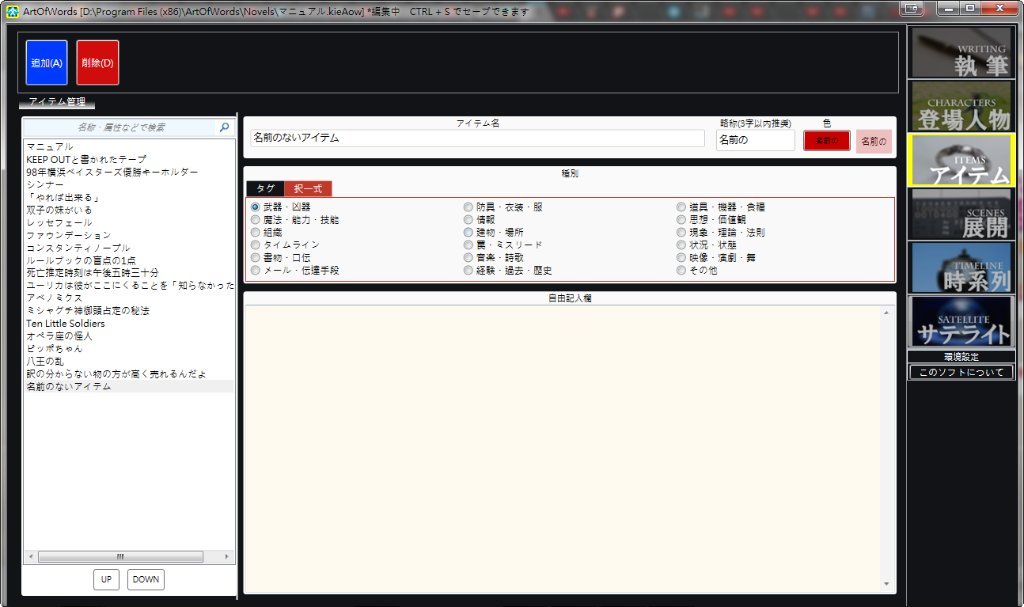Select 防具・衣装・服 radio button
The height and width of the screenshot is (607, 1024).
click(468, 207)
